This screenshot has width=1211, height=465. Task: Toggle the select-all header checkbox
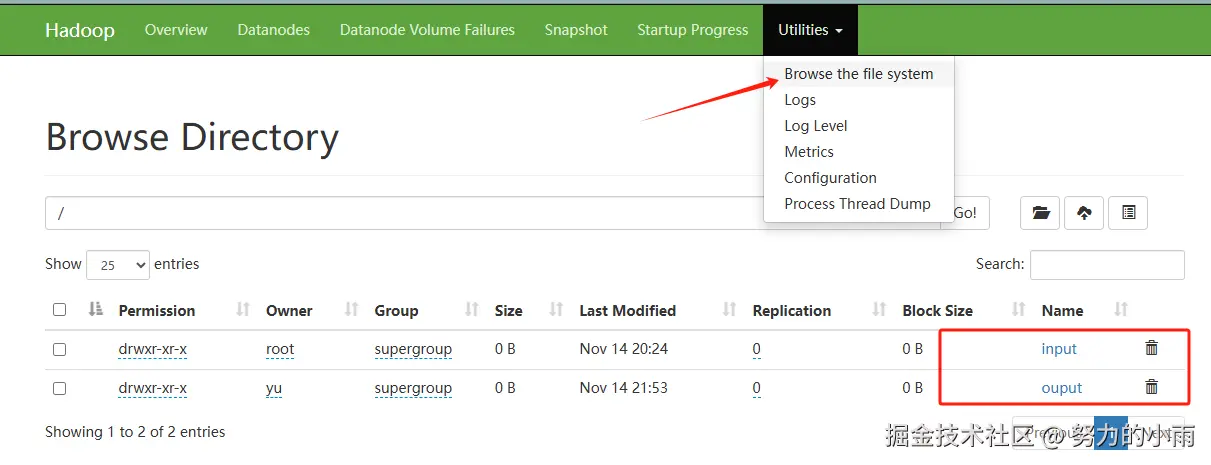(59, 310)
